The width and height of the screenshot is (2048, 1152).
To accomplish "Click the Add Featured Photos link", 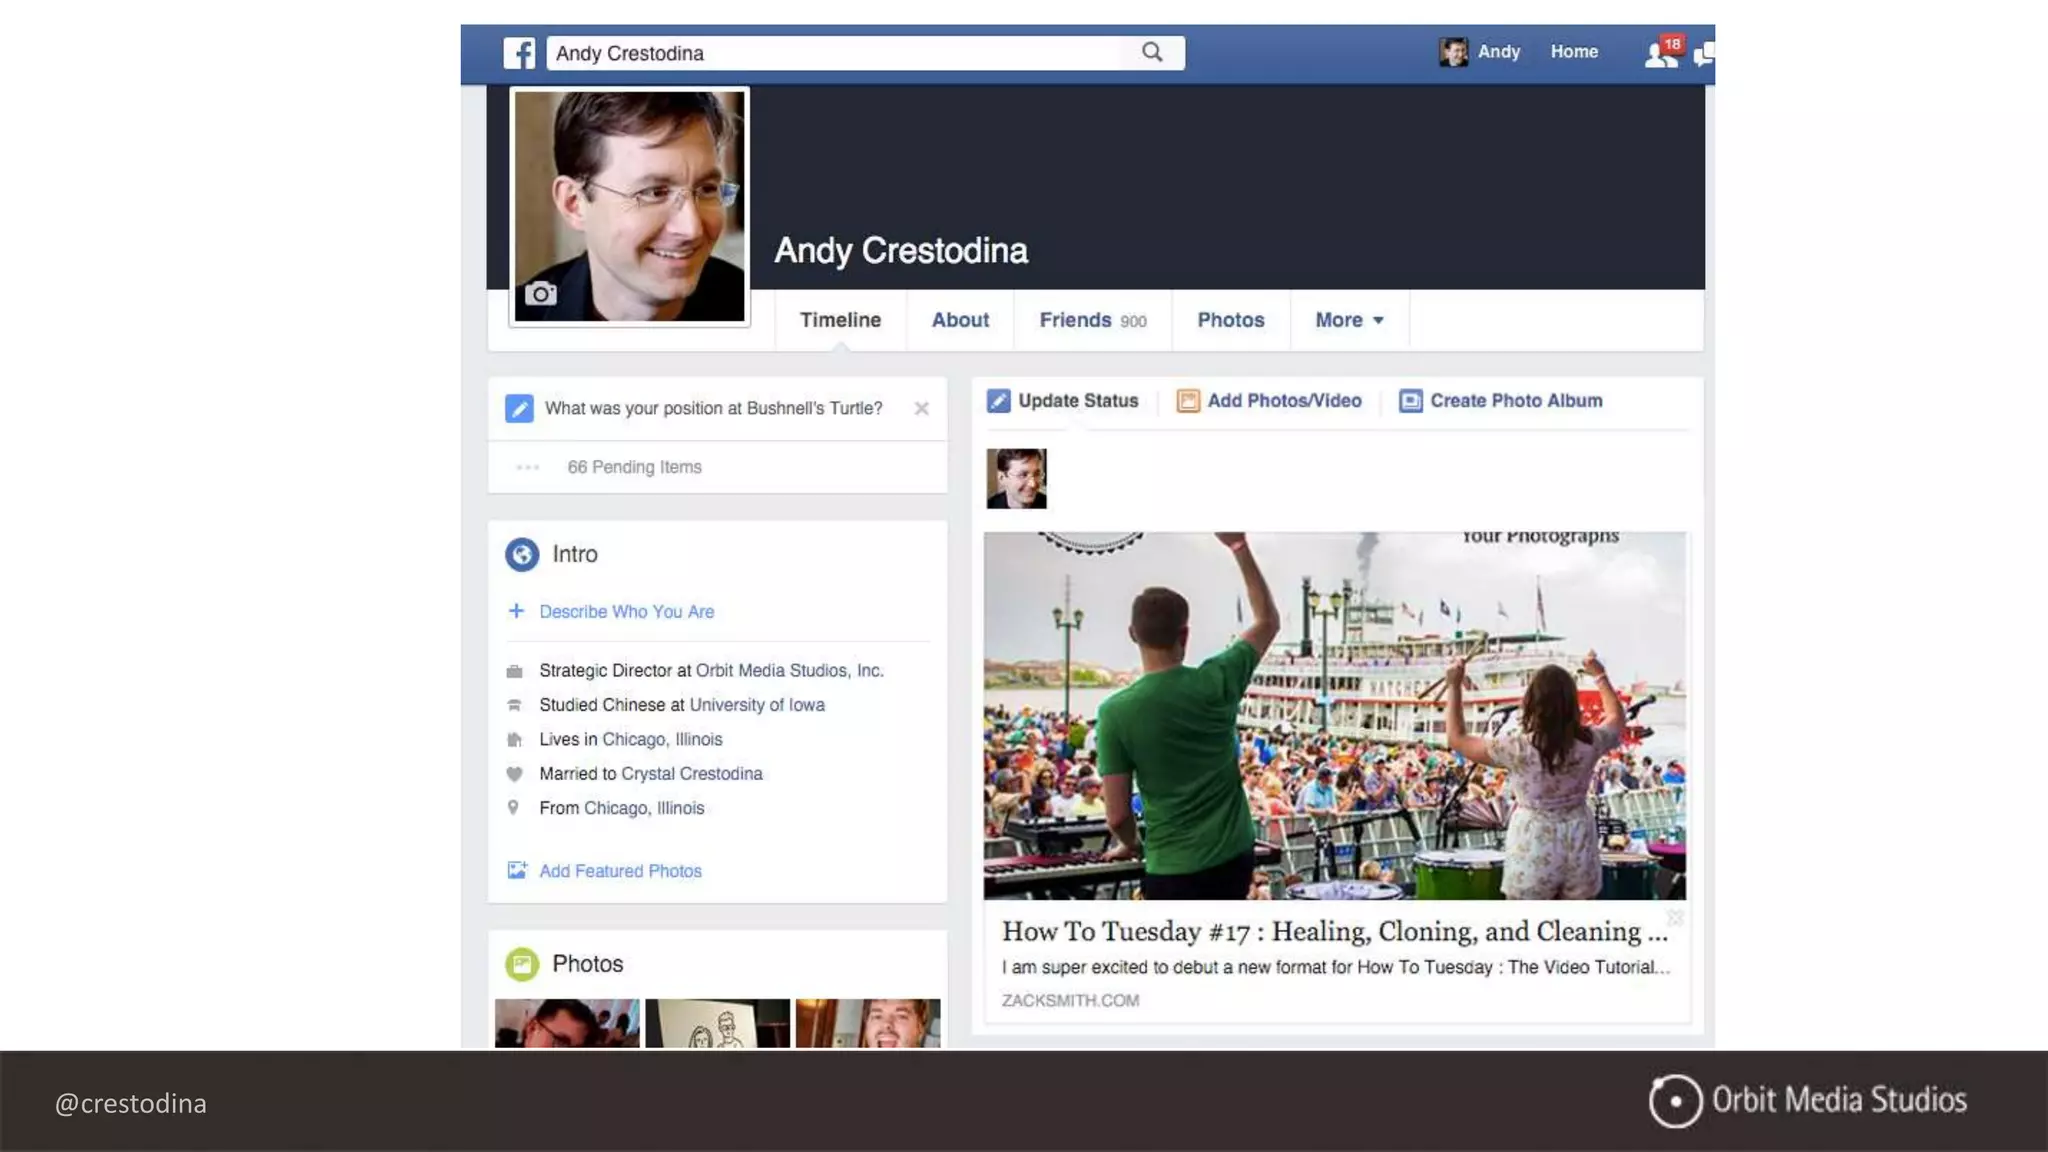I will [x=620, y=871].
